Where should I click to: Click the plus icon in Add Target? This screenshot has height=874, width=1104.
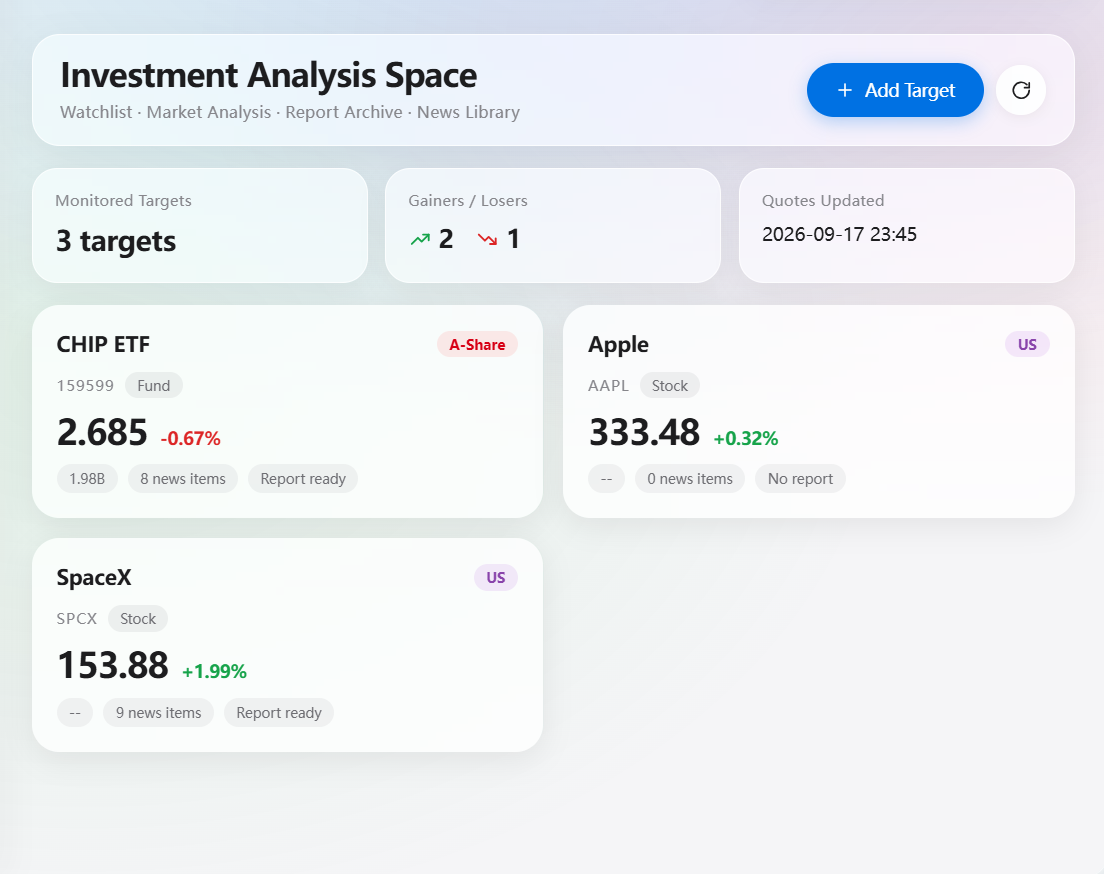tap(845, 90)
